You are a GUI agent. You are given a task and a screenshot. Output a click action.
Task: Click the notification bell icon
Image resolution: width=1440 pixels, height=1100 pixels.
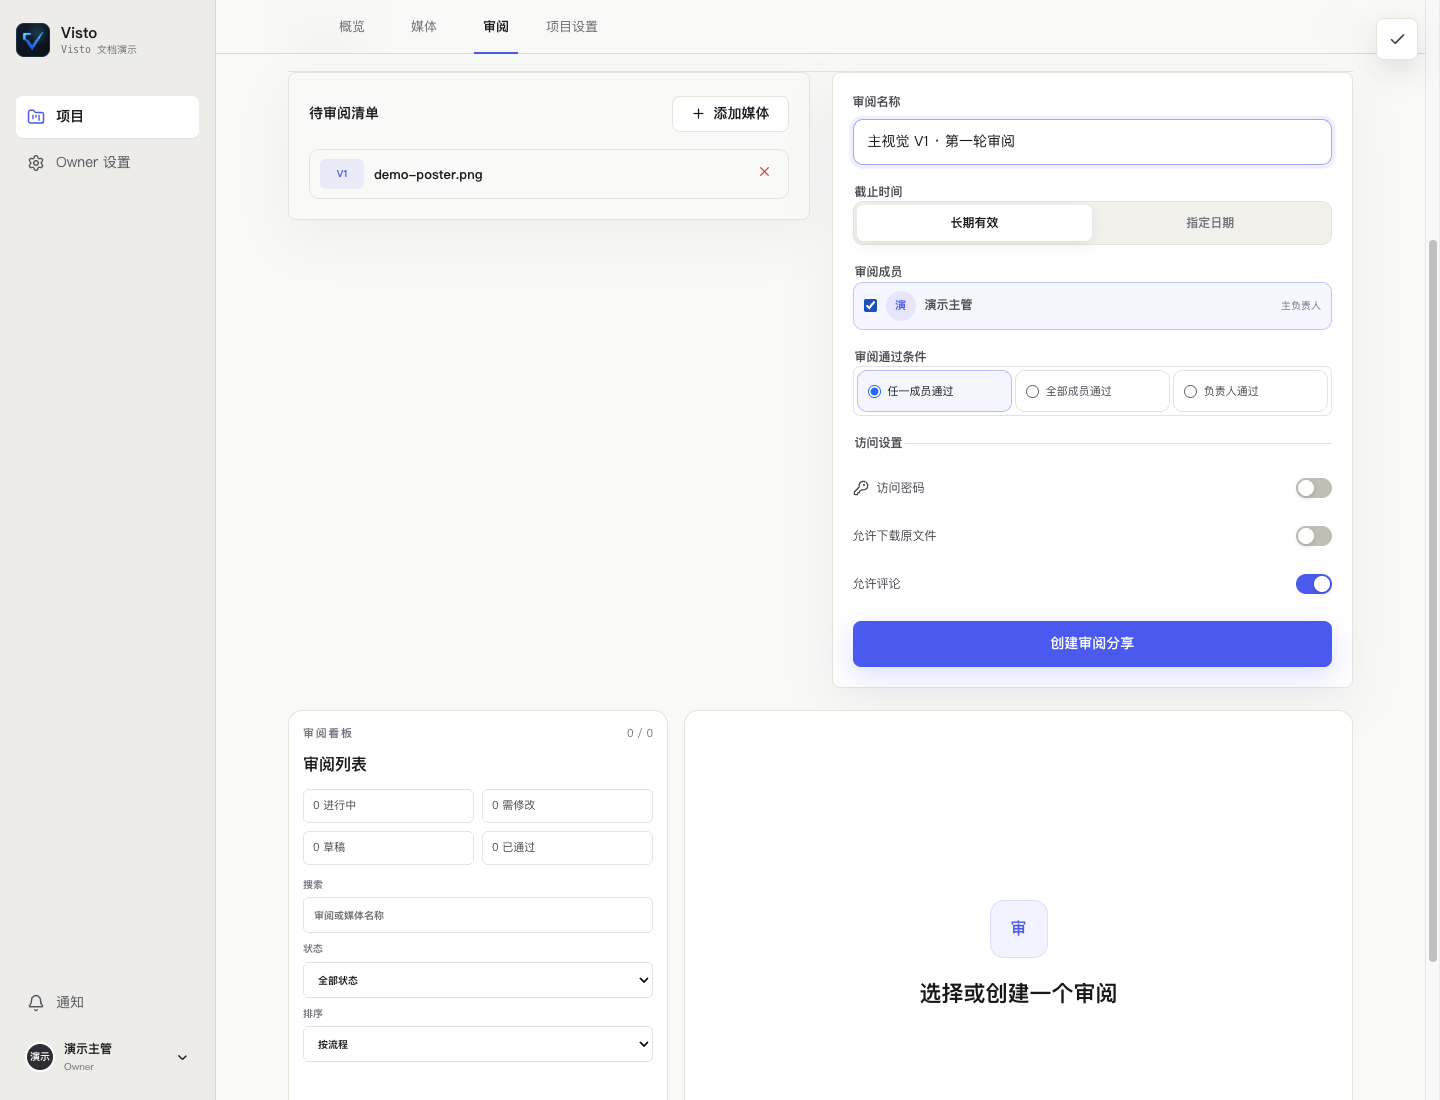point(36,1003)
